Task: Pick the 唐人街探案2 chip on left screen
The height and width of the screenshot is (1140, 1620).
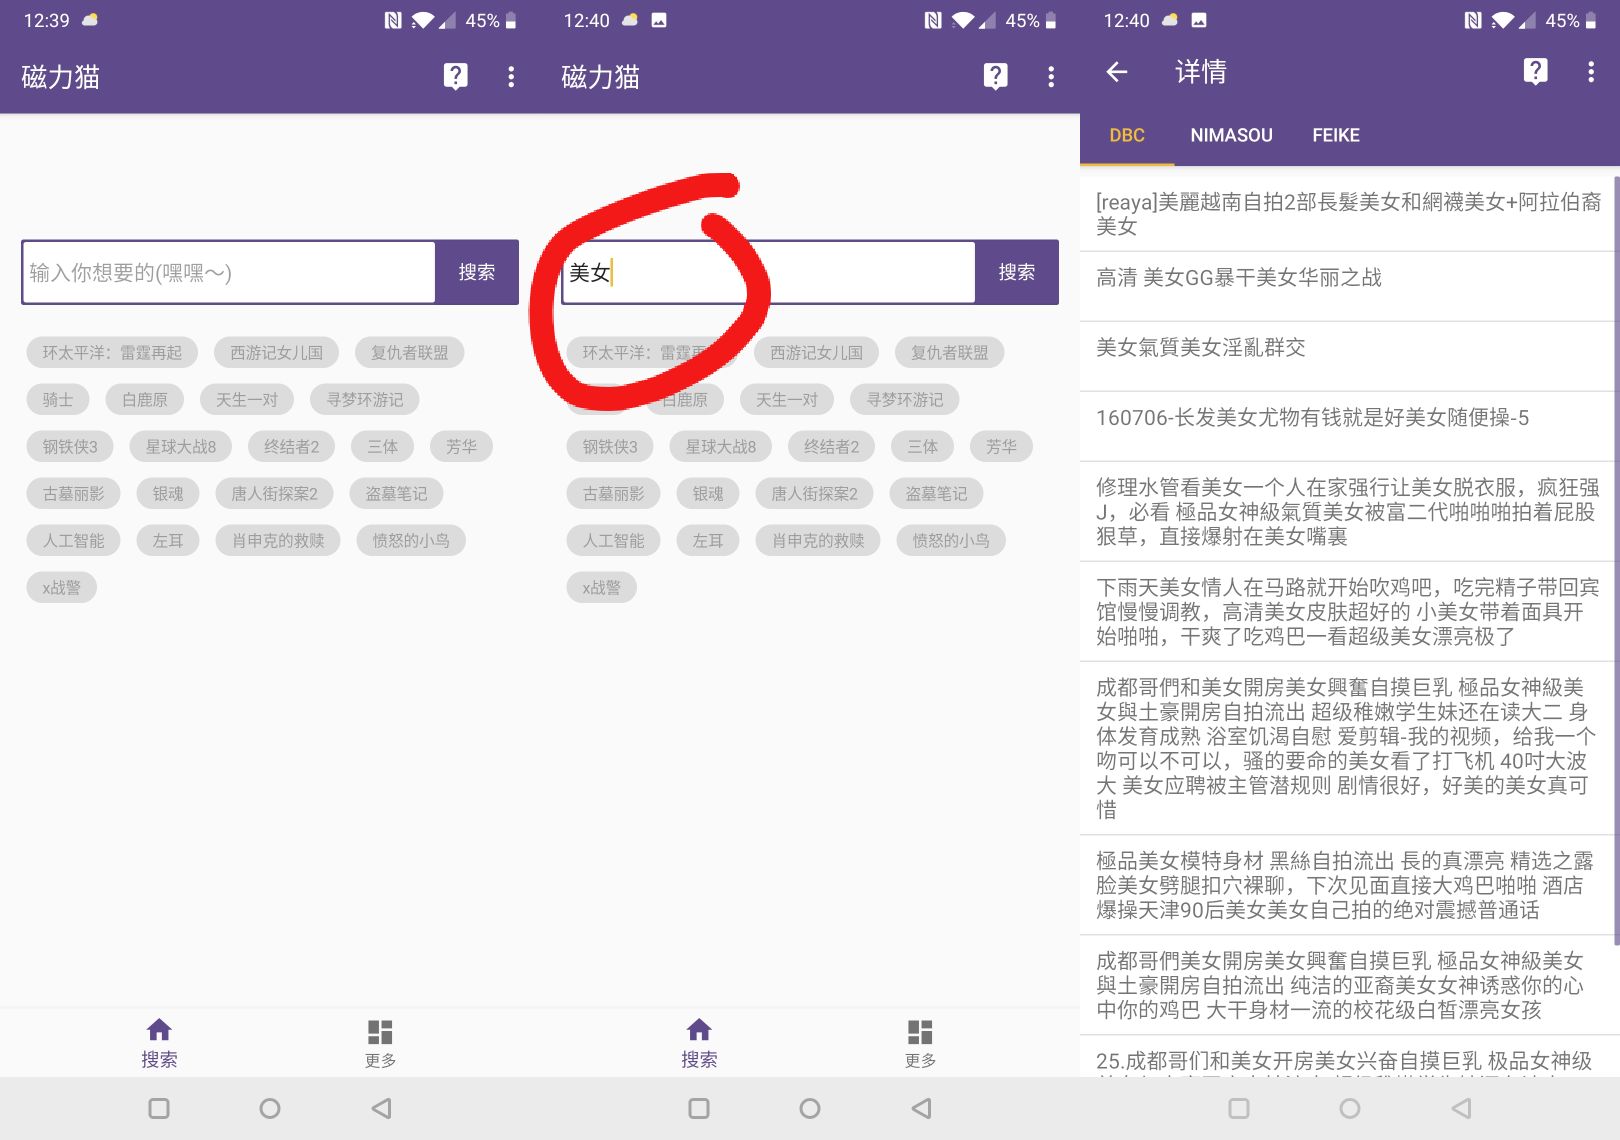Action: pos(274,494)
